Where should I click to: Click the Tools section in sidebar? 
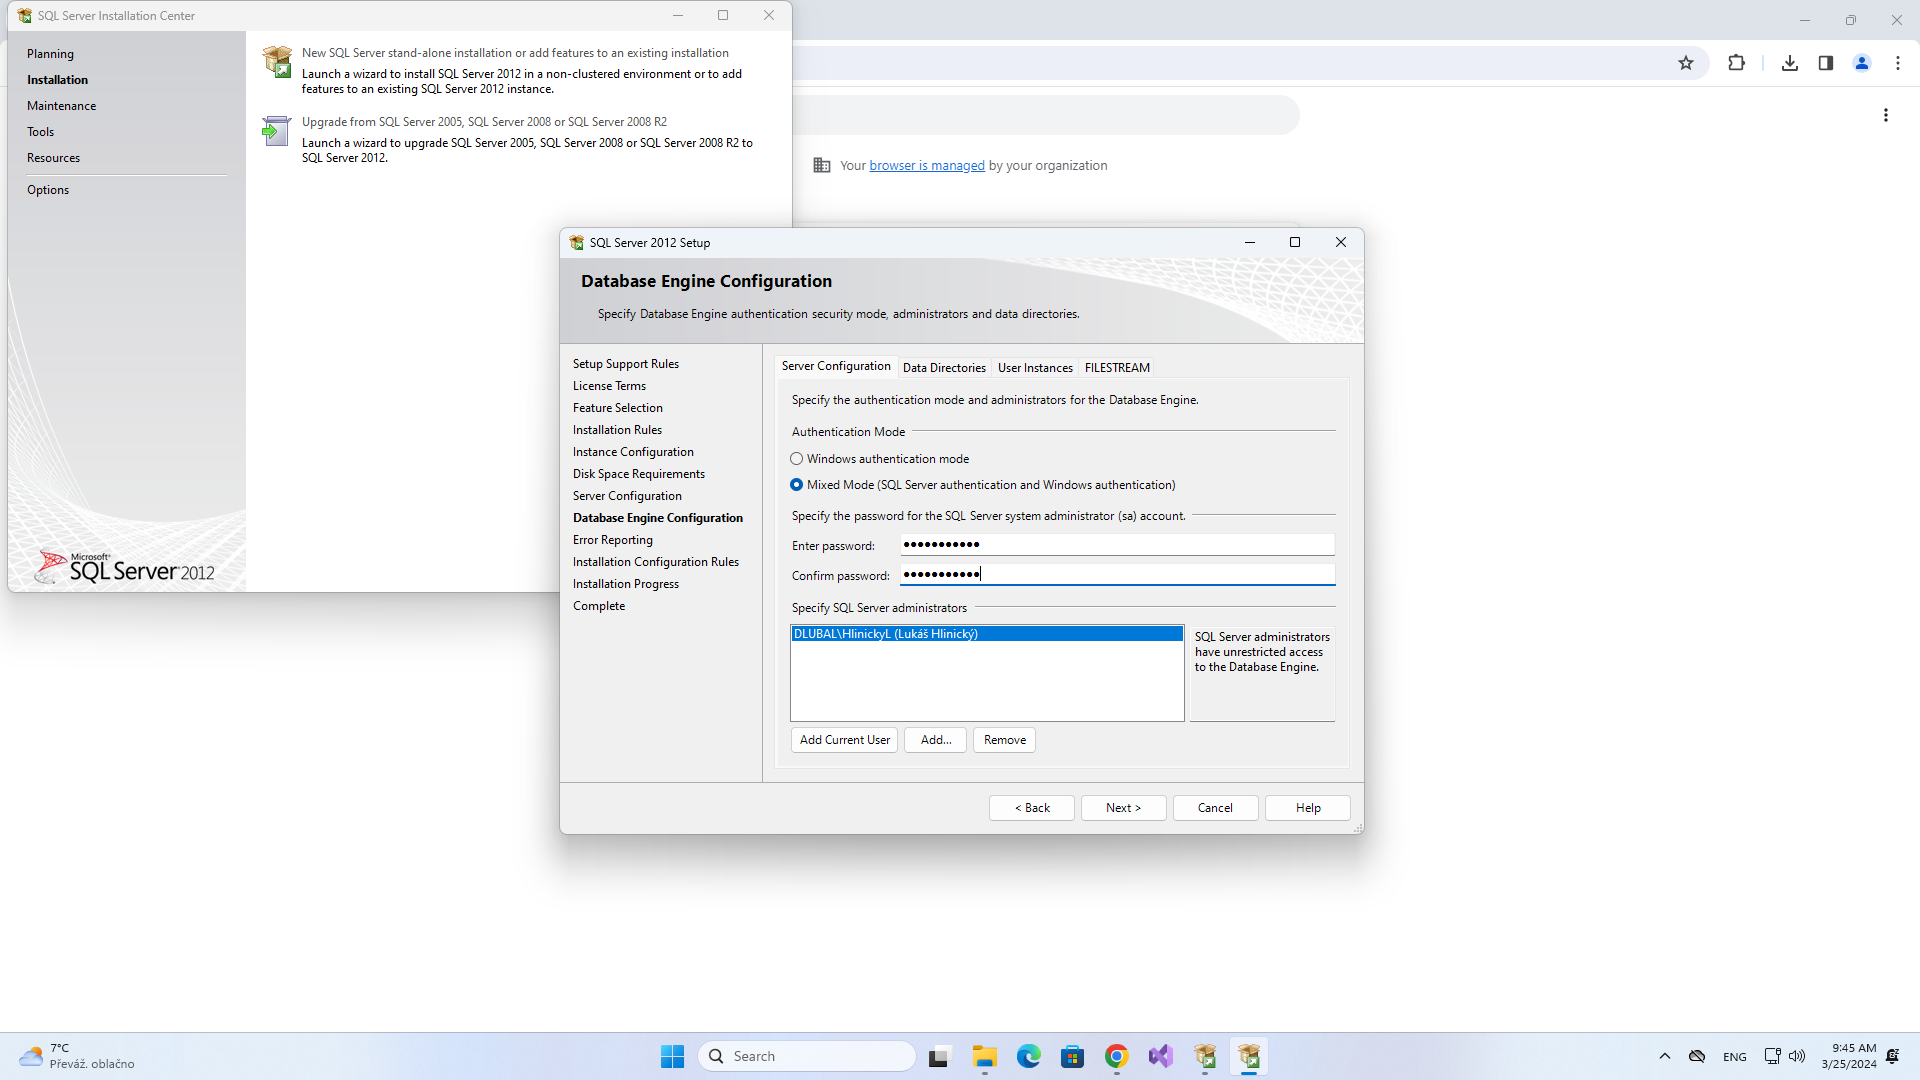tap(41, 132)
